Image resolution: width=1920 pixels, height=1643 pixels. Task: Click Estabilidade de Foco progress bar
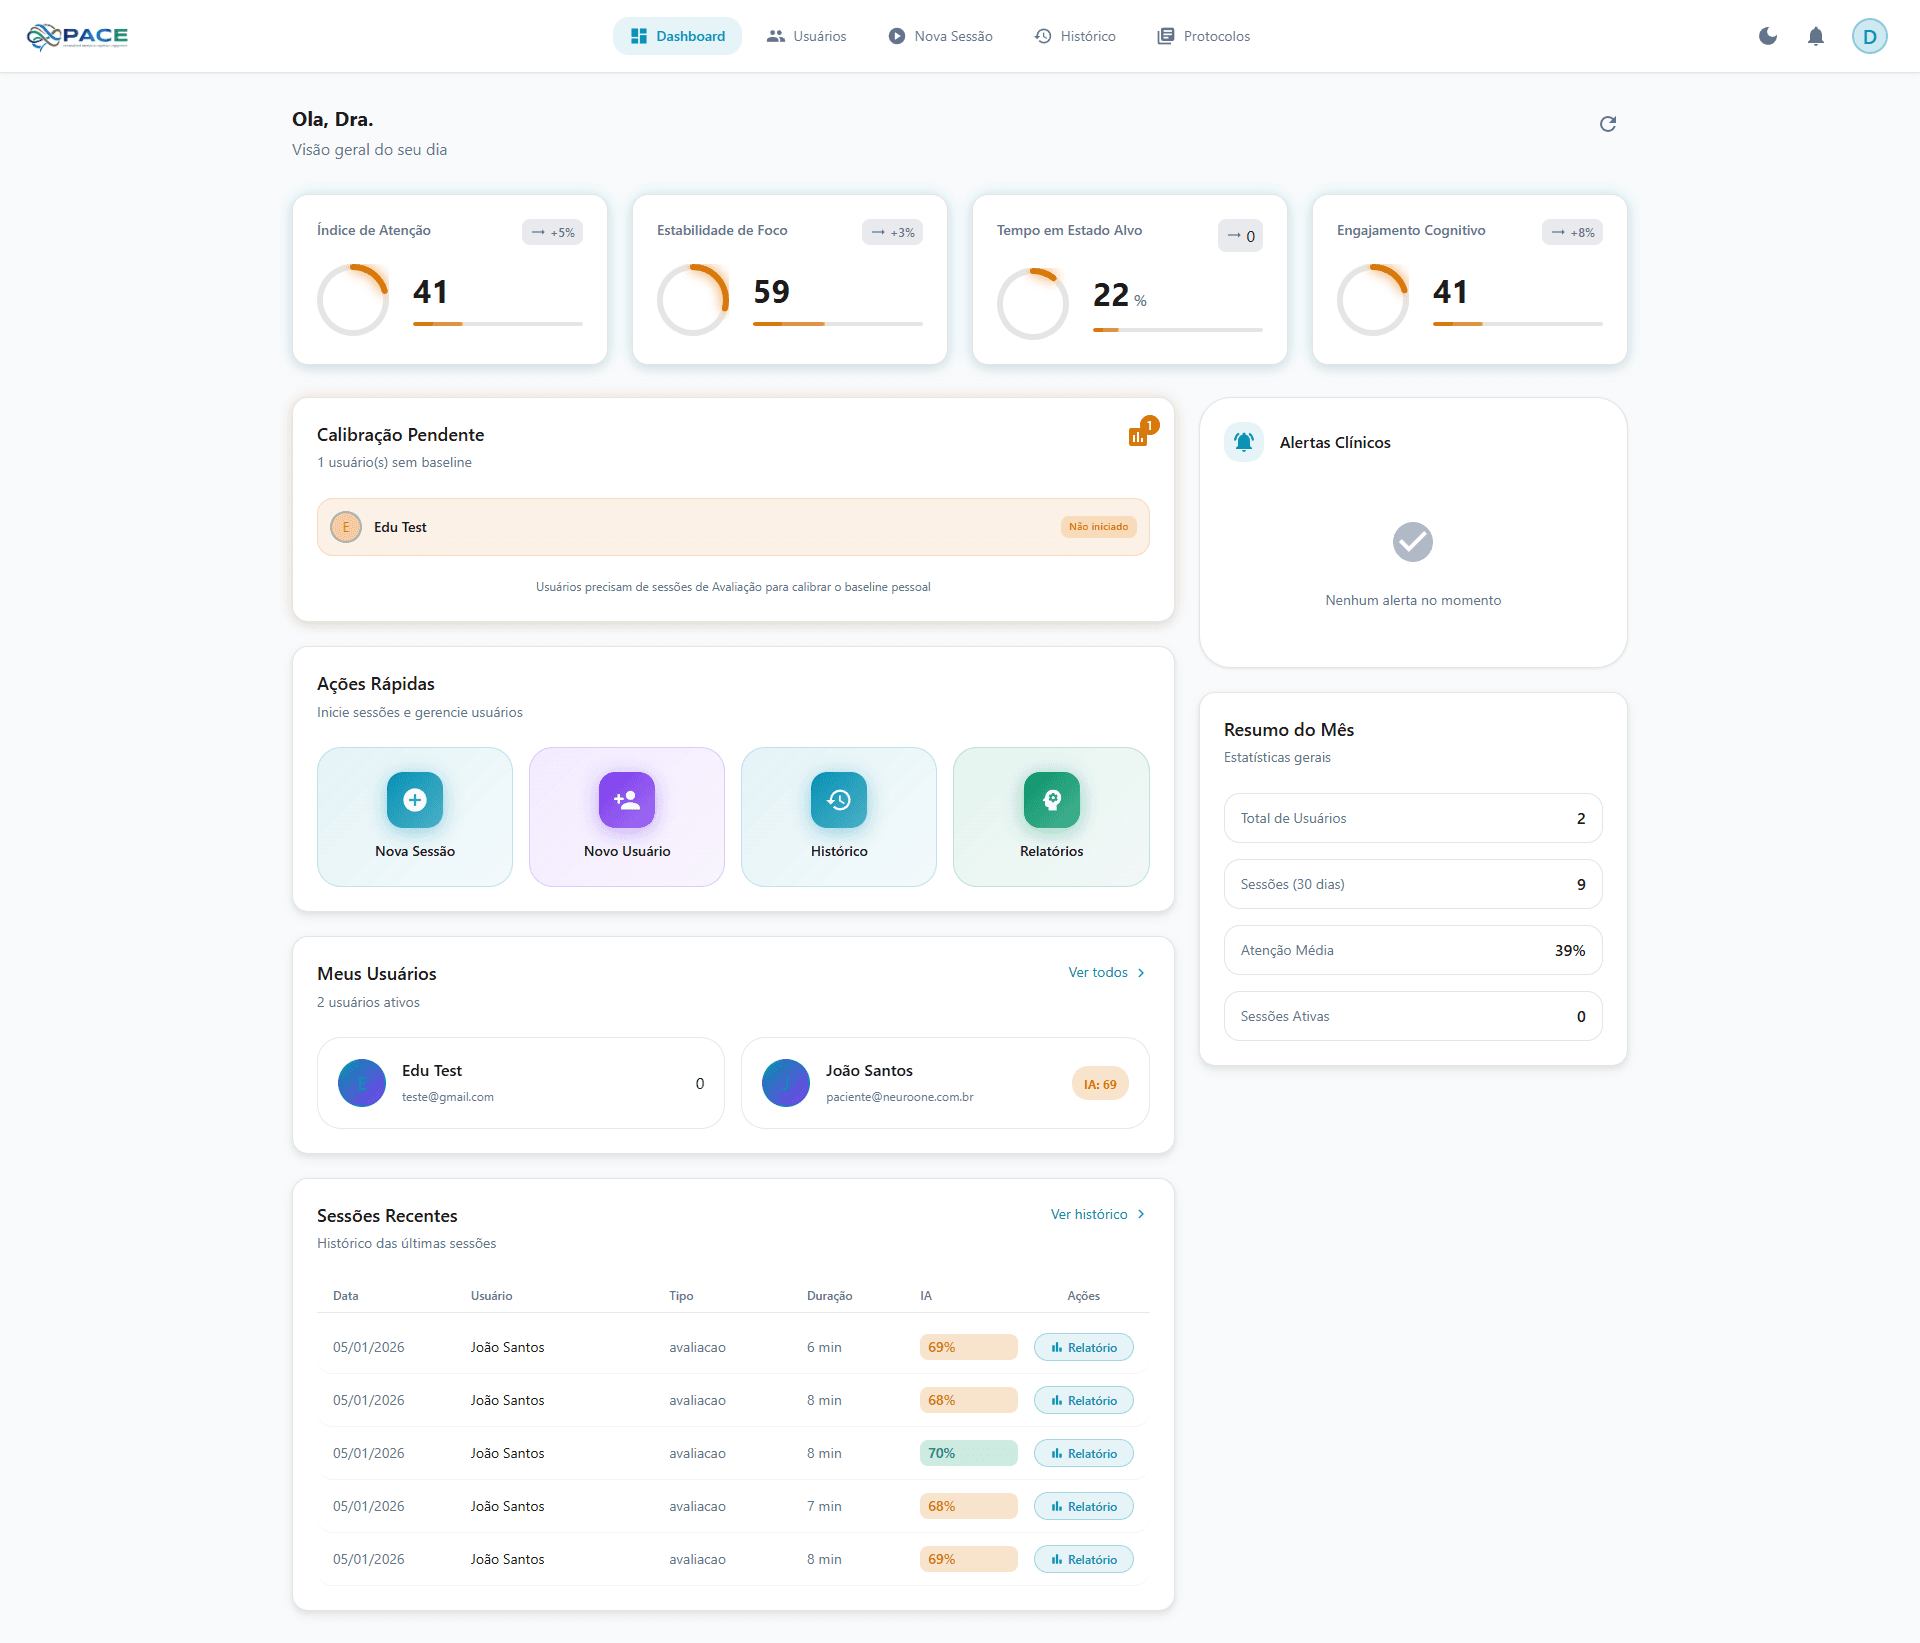tap(838, 324)
